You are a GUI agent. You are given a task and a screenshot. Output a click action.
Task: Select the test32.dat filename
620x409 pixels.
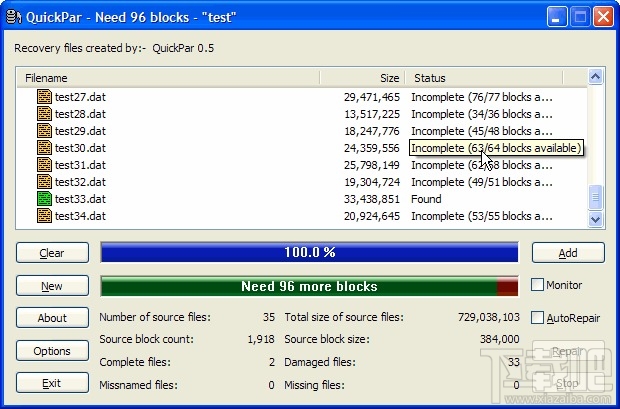tap(80, 182)
